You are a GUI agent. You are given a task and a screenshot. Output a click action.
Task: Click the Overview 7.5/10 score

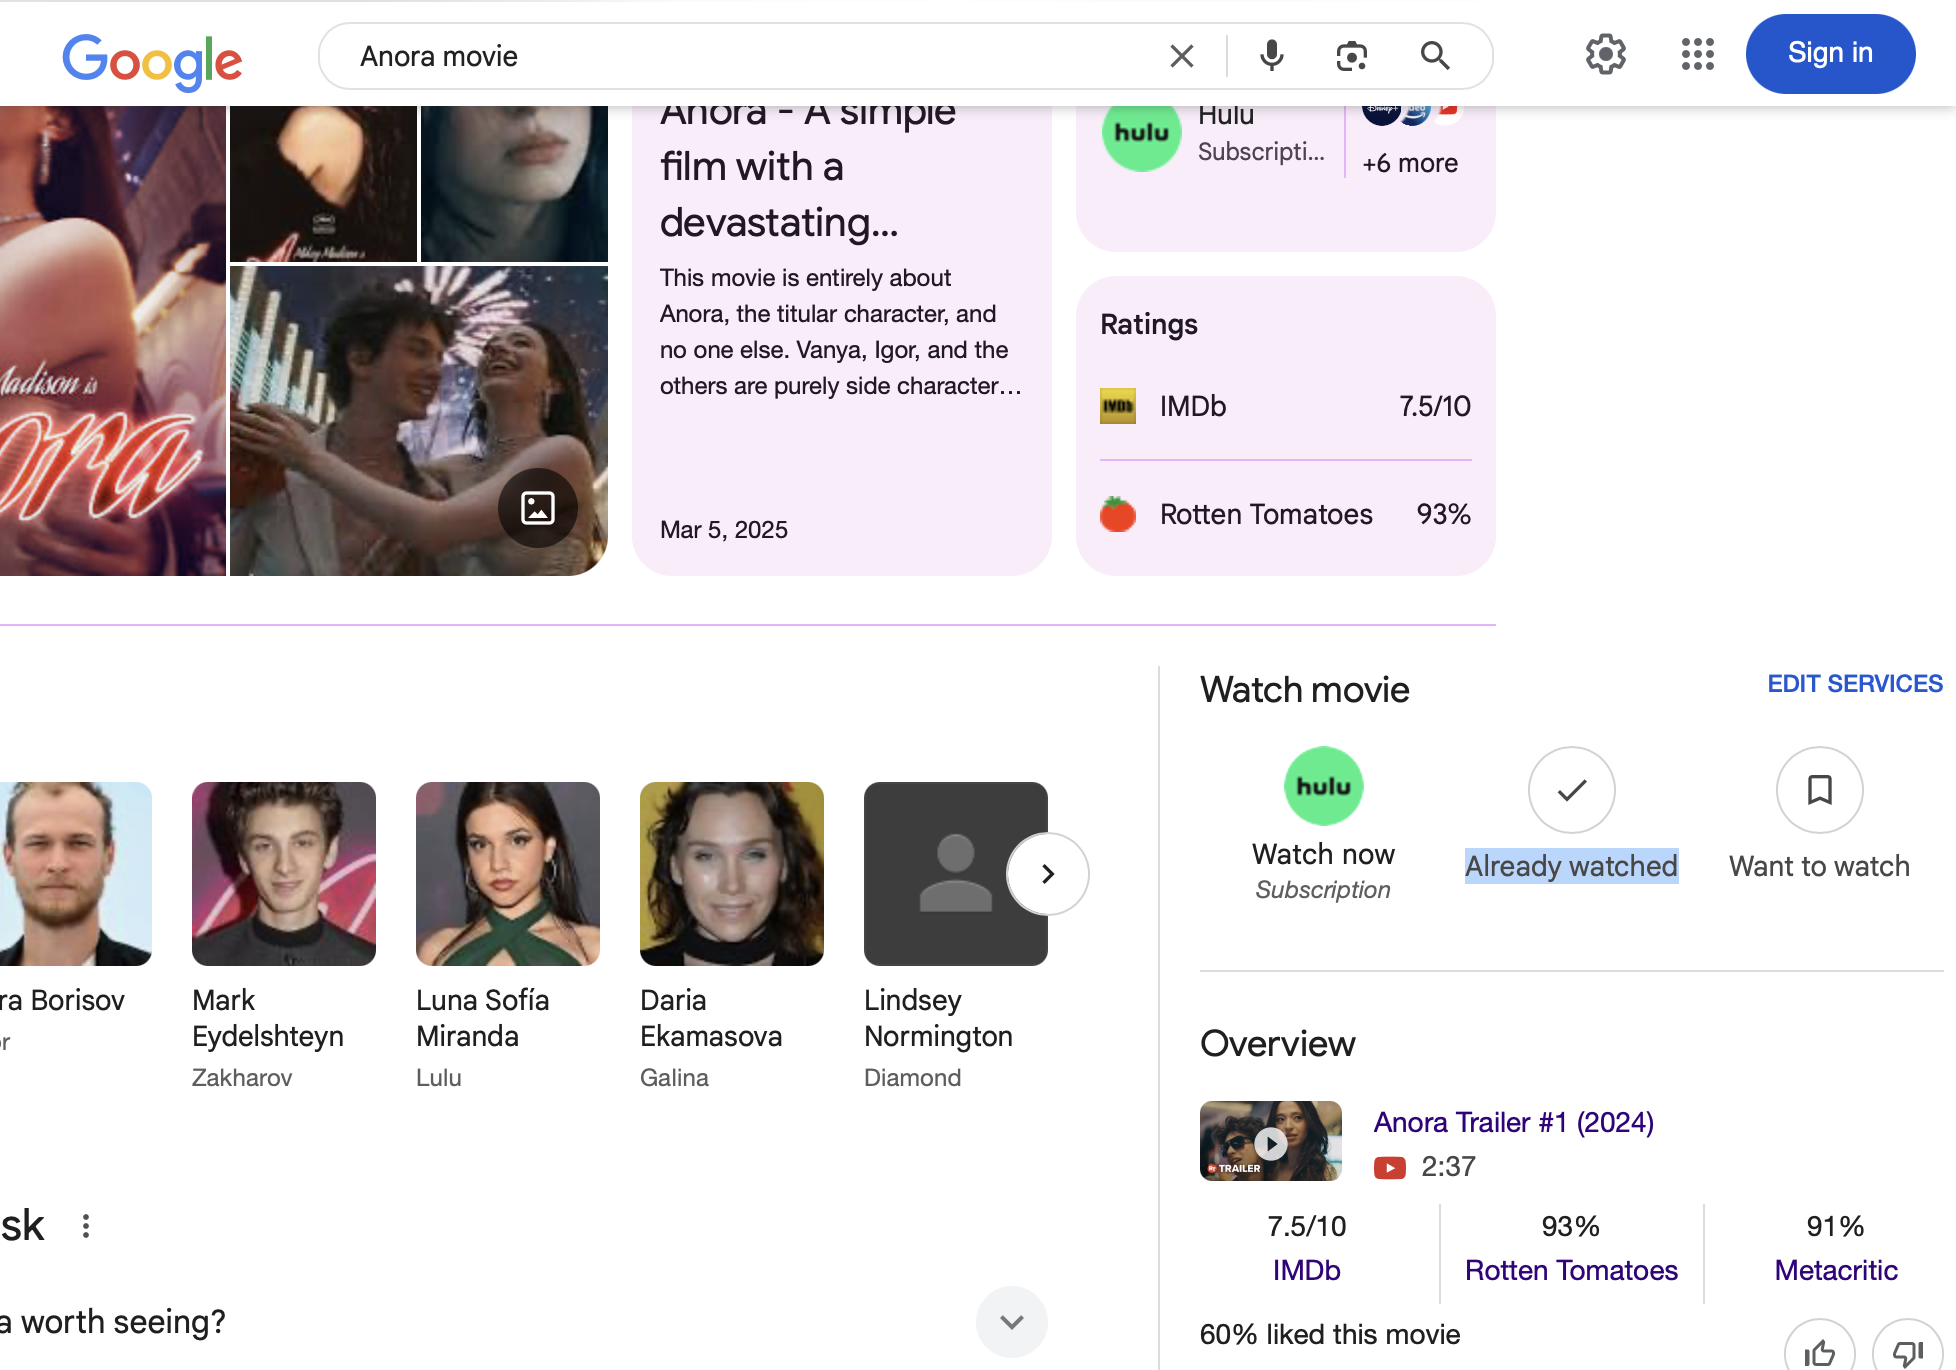tap(1306, 1226)
